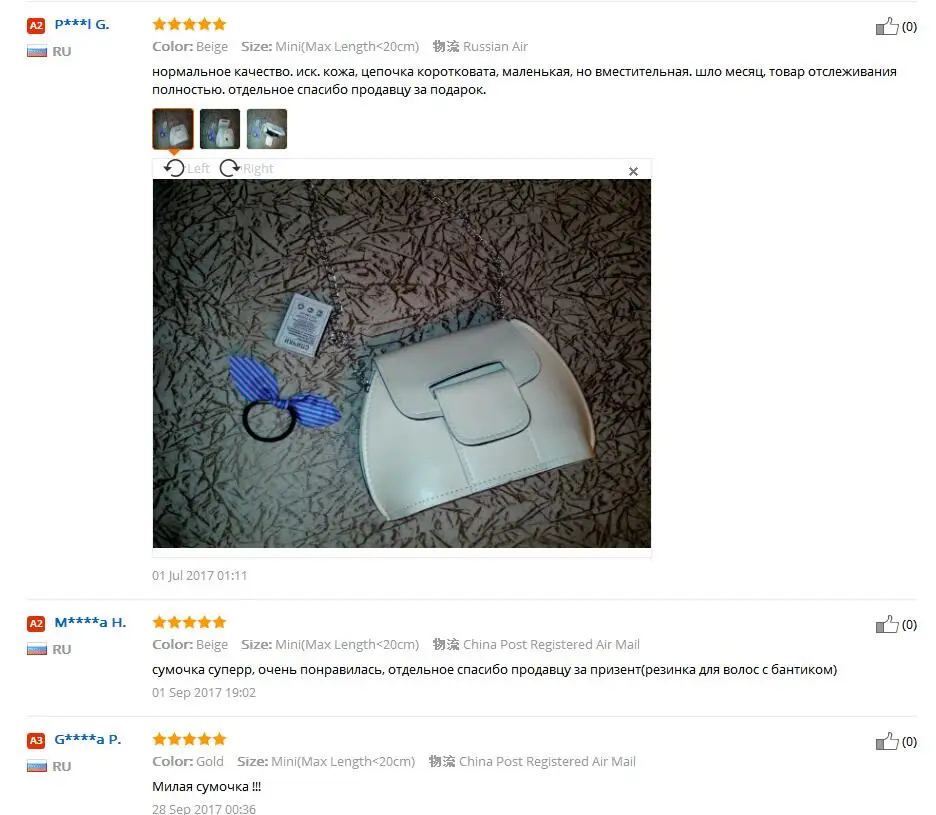Viewport: 936px width, 815px height.
Task: Open reviewer profile P***l G.
Action: 82,24
